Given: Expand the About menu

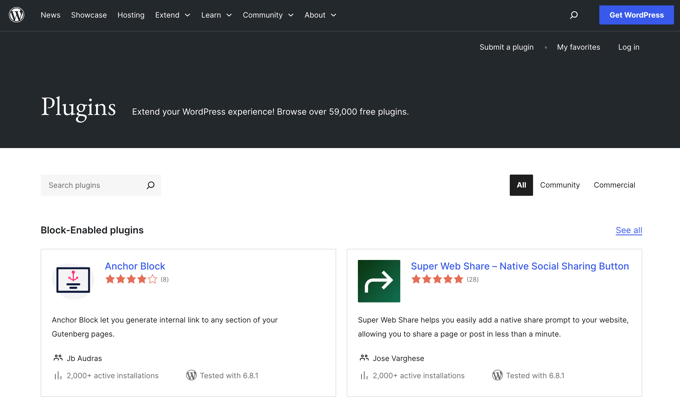Looking at the screenshot, I should (x=320, y=15).
